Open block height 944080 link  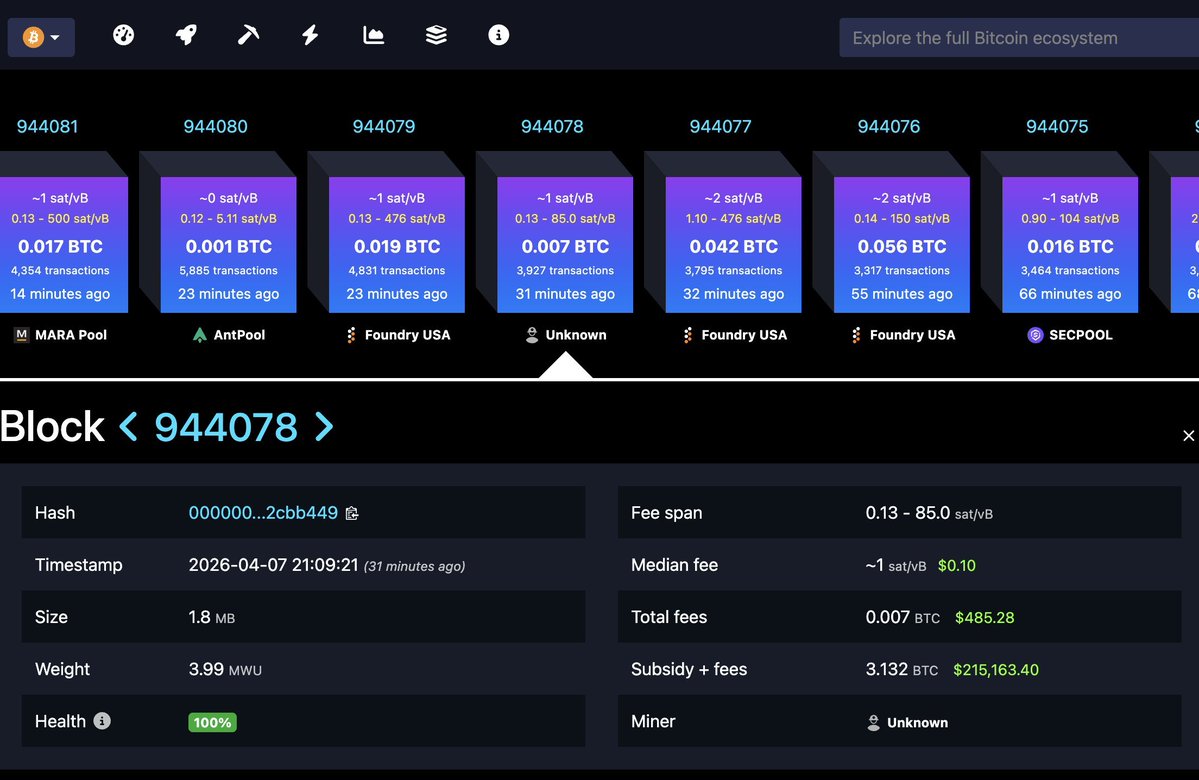[216, 126]
